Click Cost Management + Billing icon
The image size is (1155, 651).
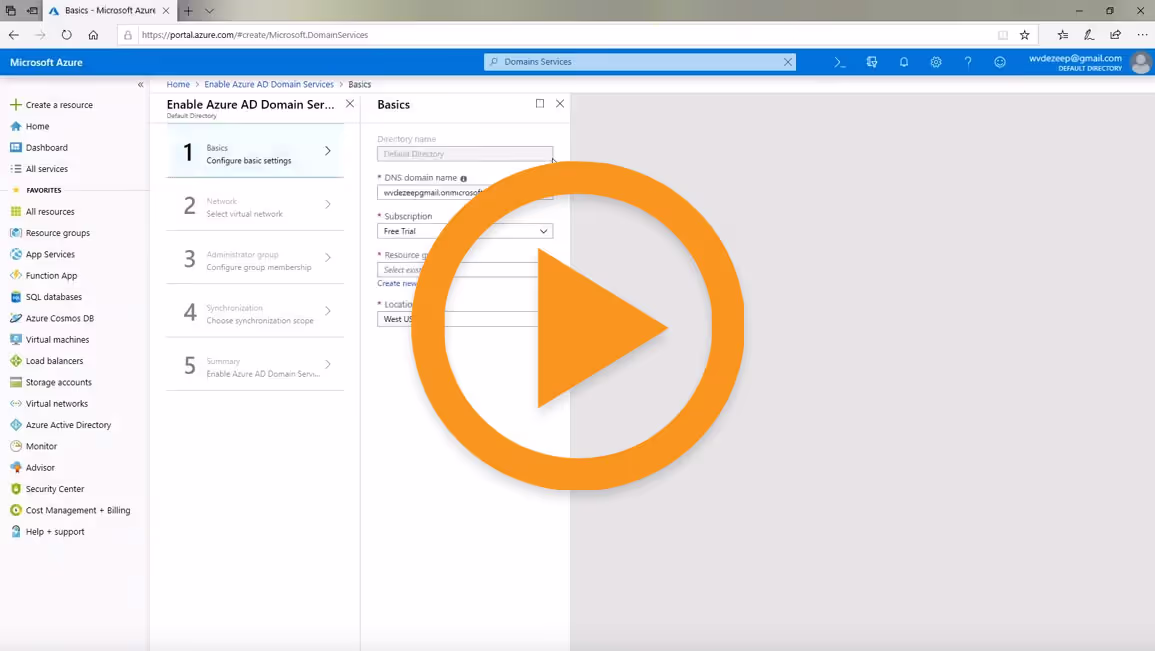[15, 510]
